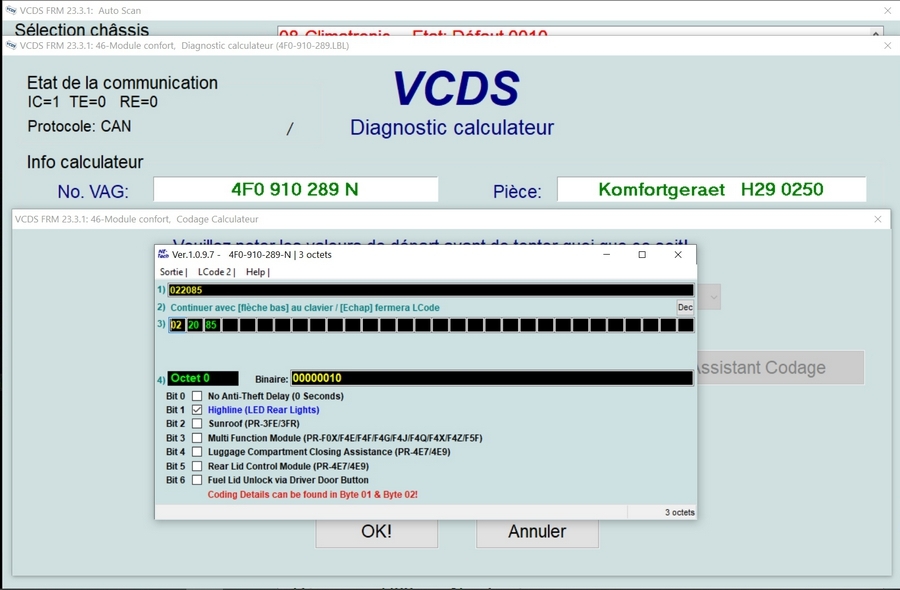Select byte 85 in the byte row

pyautogui.click(x=212, y=325)
